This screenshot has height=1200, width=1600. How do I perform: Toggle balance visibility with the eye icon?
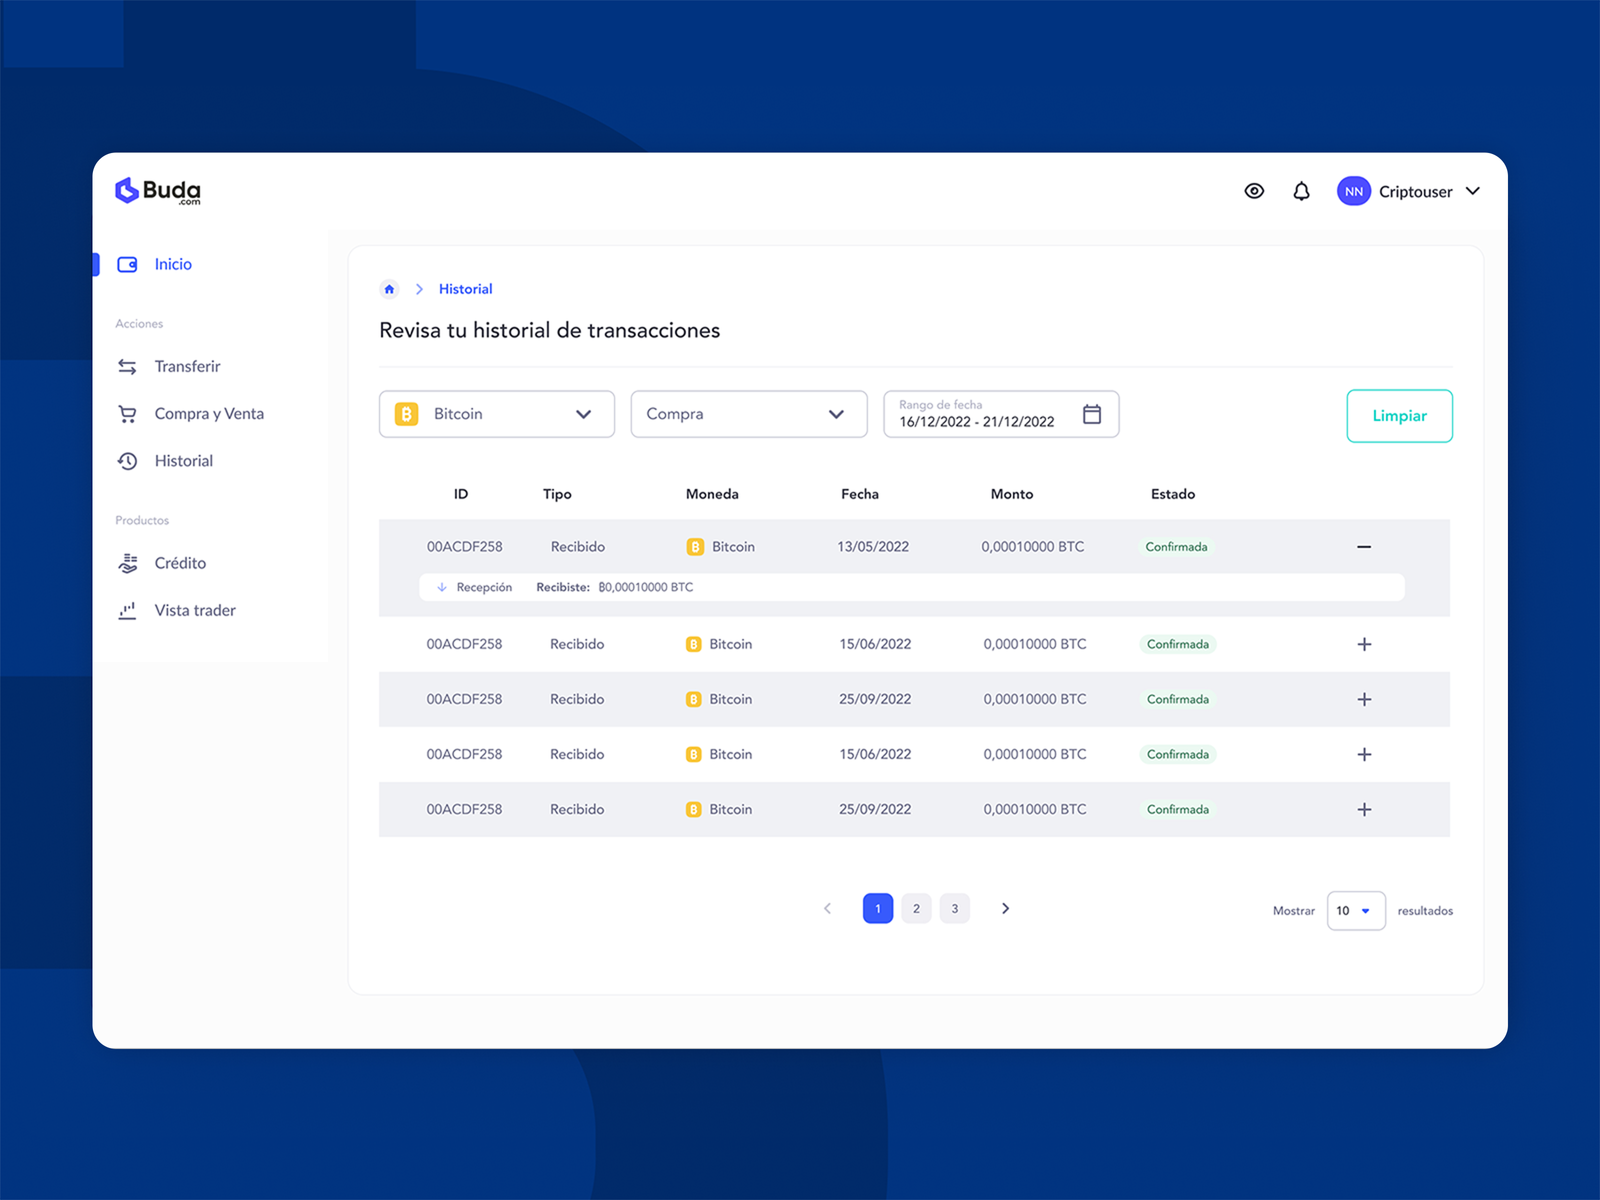[1254, 191]
